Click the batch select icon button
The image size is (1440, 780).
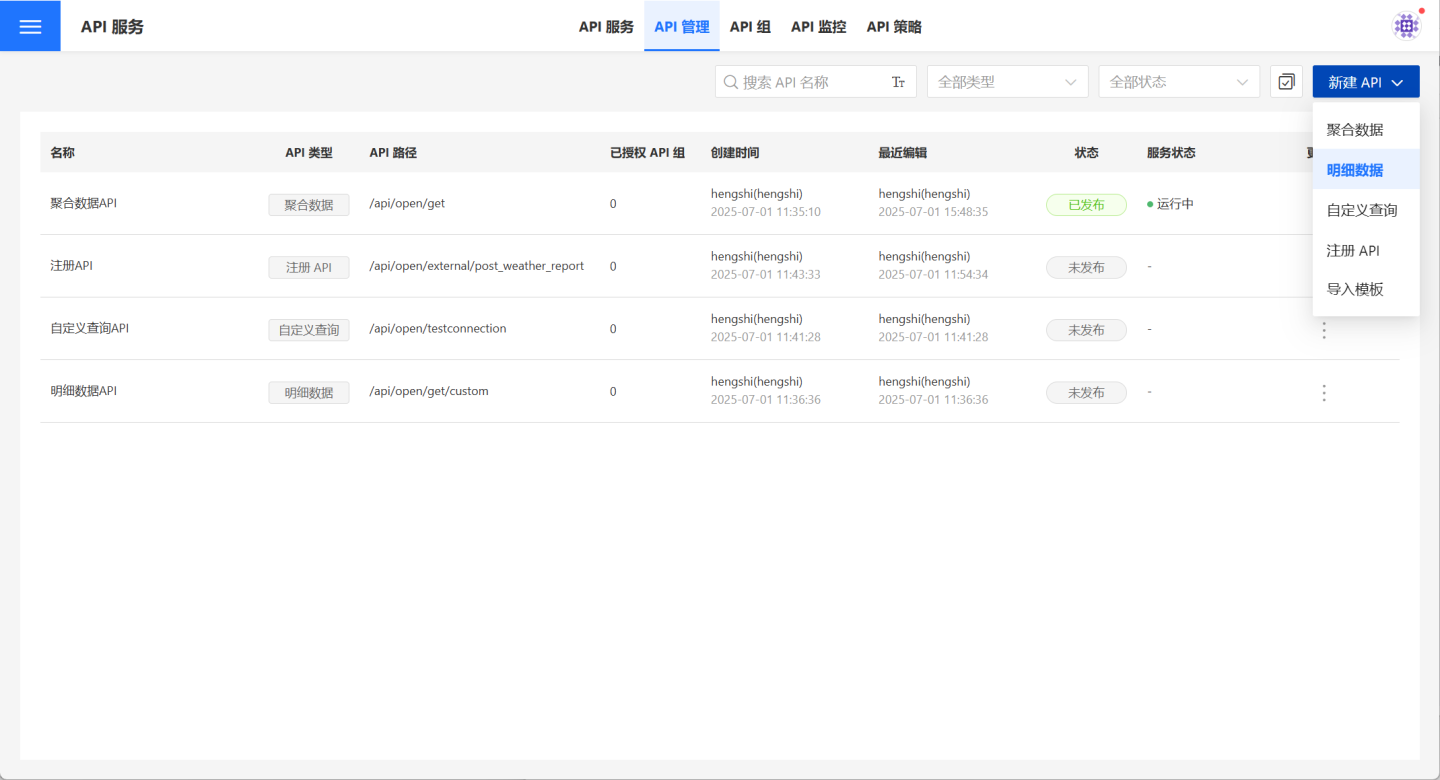point(1286,82)
